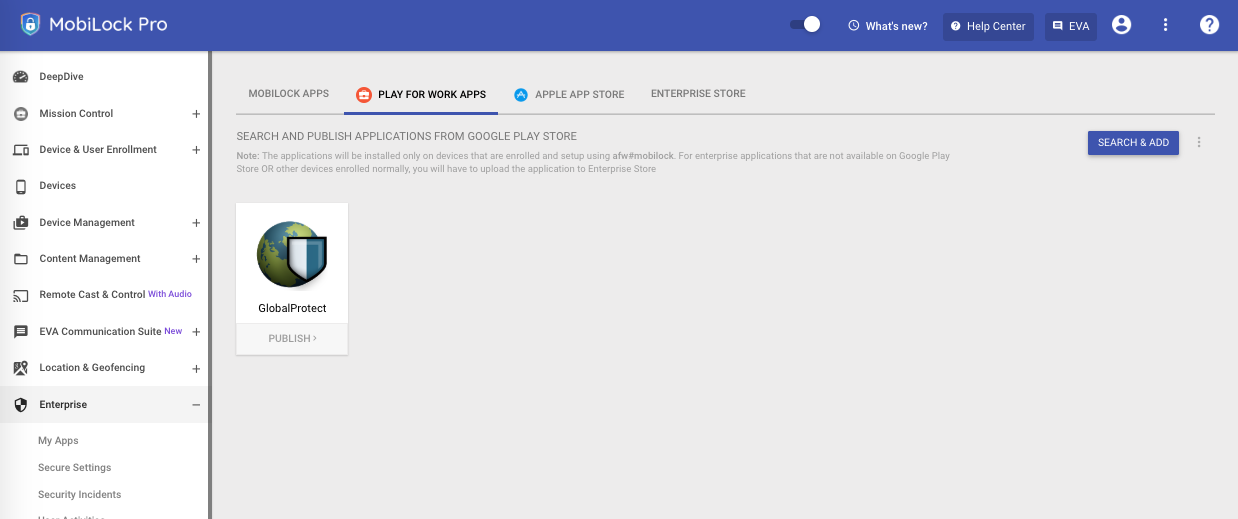The width and height of the screenshot is (1238, 519).
Task: Open top bar three-dot menu
Action: pos(1166,25)
